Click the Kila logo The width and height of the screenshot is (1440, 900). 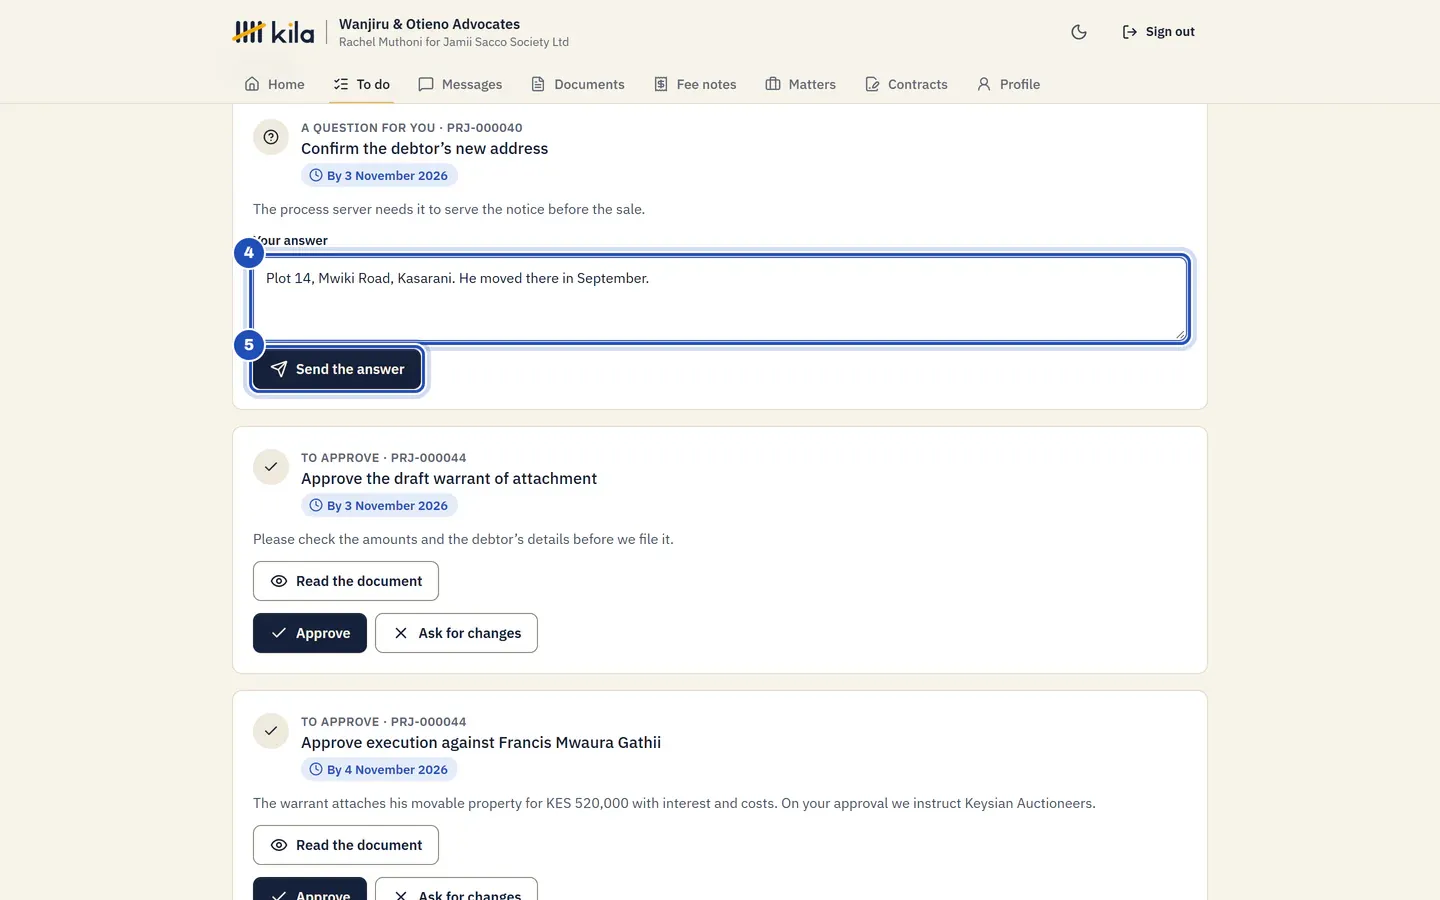[x=273, y=32]
